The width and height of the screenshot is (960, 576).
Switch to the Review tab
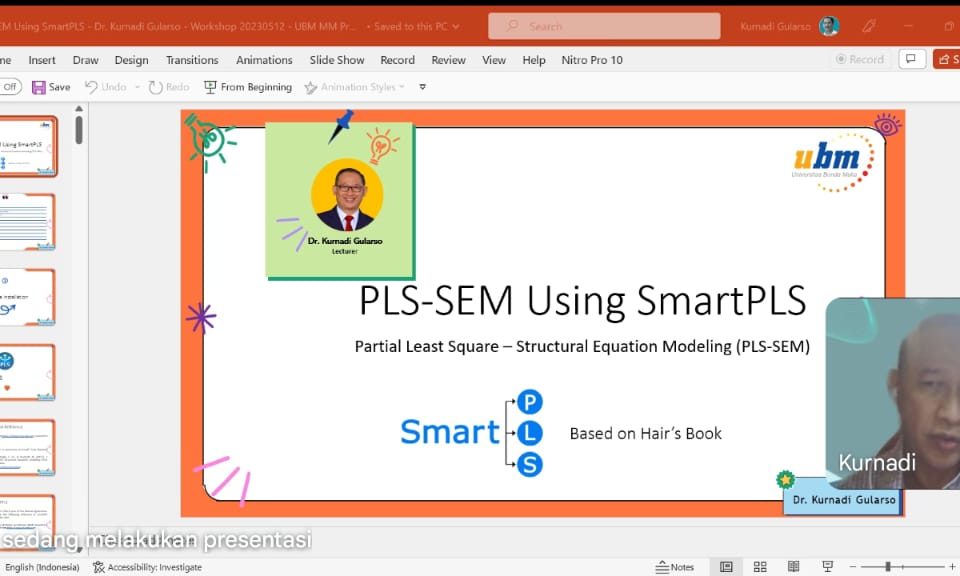pyautogui.click(x=448, y=60)
